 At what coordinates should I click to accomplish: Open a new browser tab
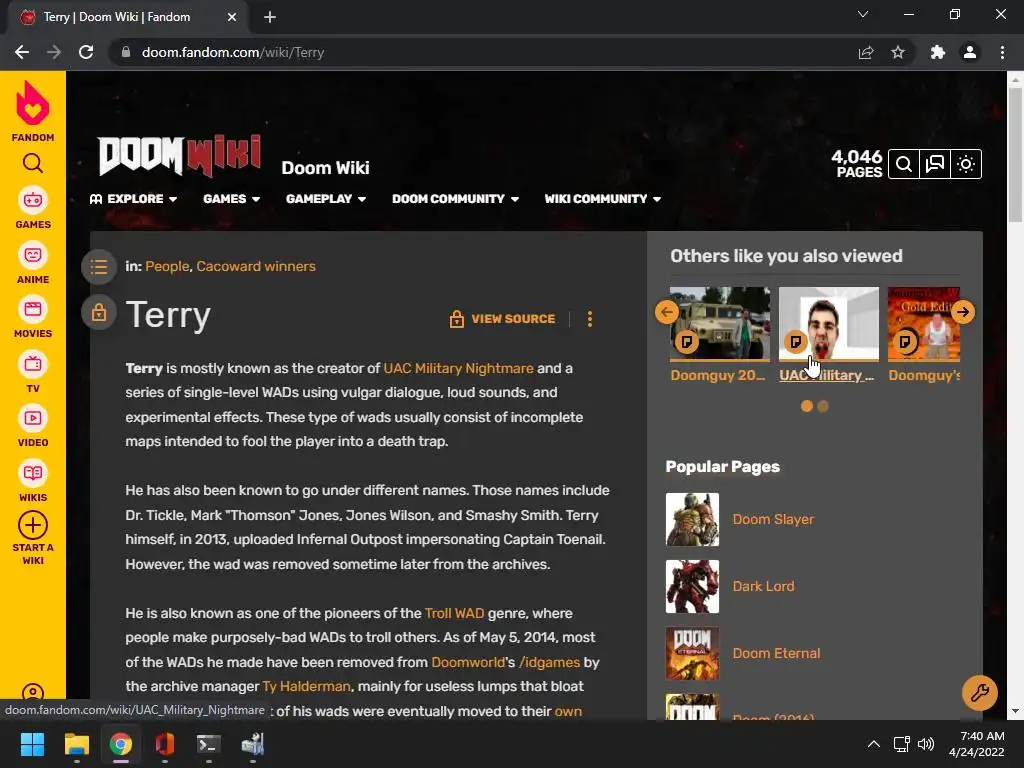[x=270, y=17]
